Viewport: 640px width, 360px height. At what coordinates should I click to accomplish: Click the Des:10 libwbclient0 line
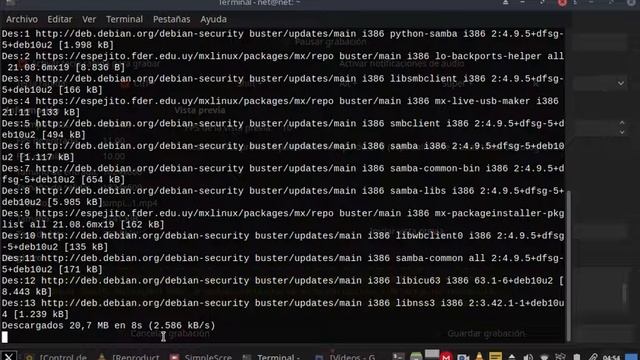tap(282, 241)
